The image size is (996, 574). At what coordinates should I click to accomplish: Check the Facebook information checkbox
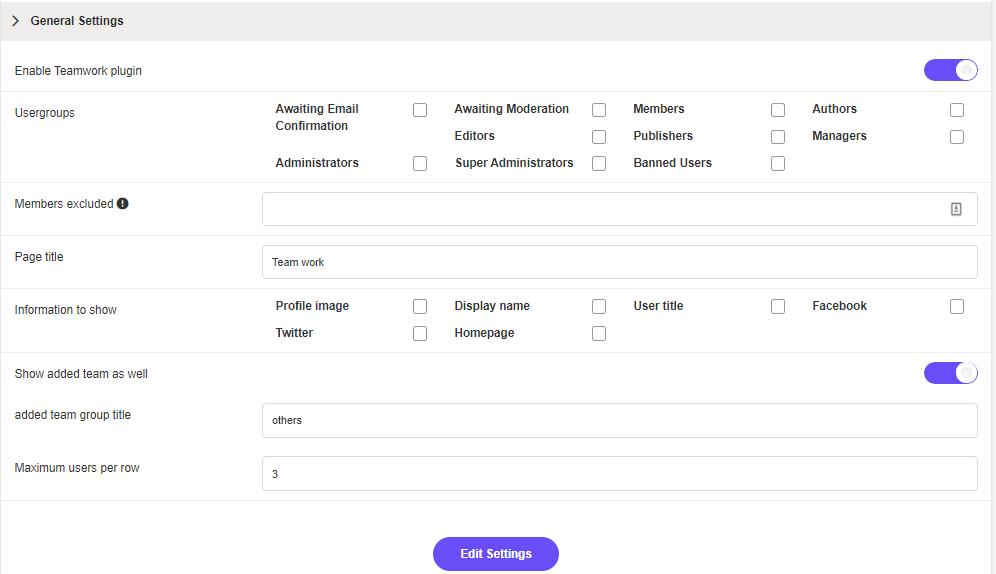pyautogui.click(x=957, y=307)
